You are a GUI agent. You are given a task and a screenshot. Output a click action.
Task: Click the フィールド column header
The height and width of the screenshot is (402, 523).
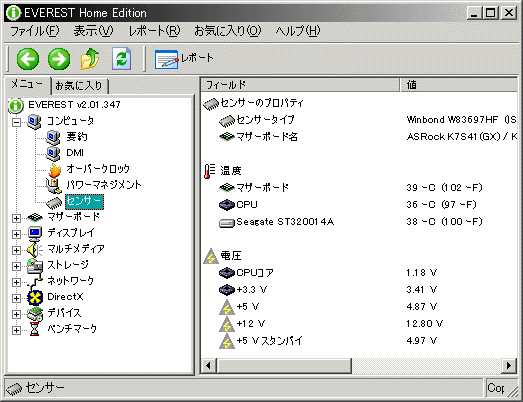(x=300, y=85)
